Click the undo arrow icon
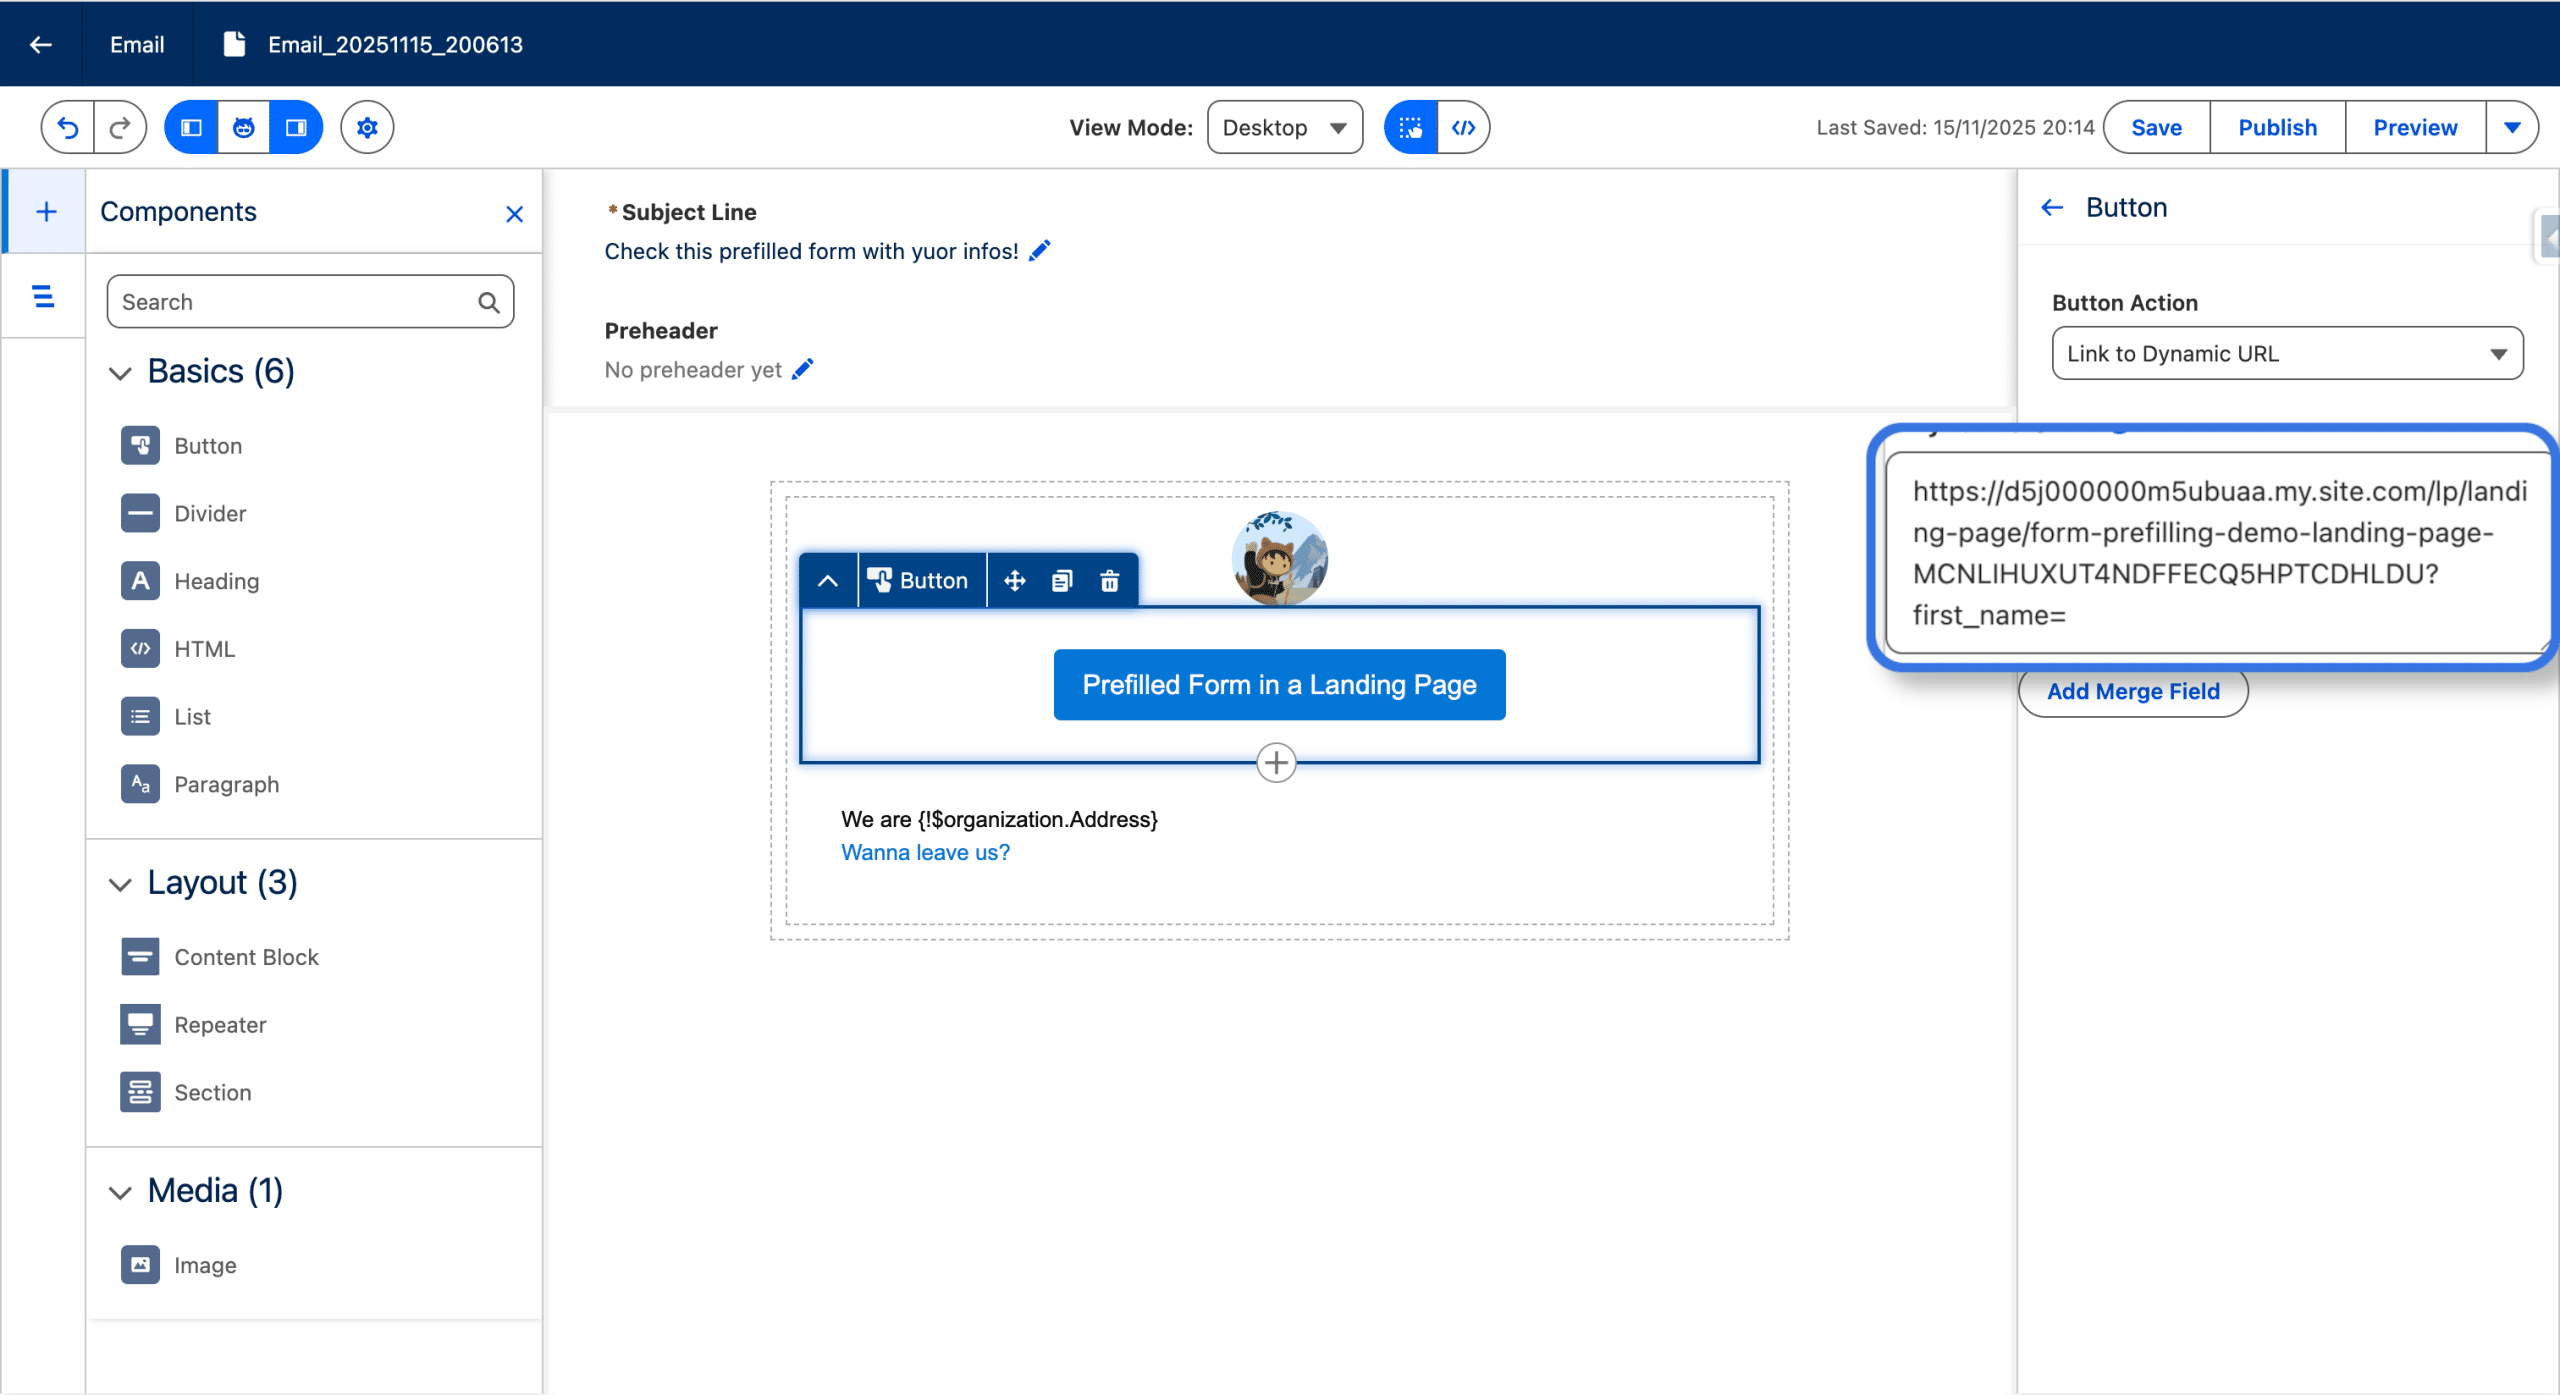 (68, 127)
